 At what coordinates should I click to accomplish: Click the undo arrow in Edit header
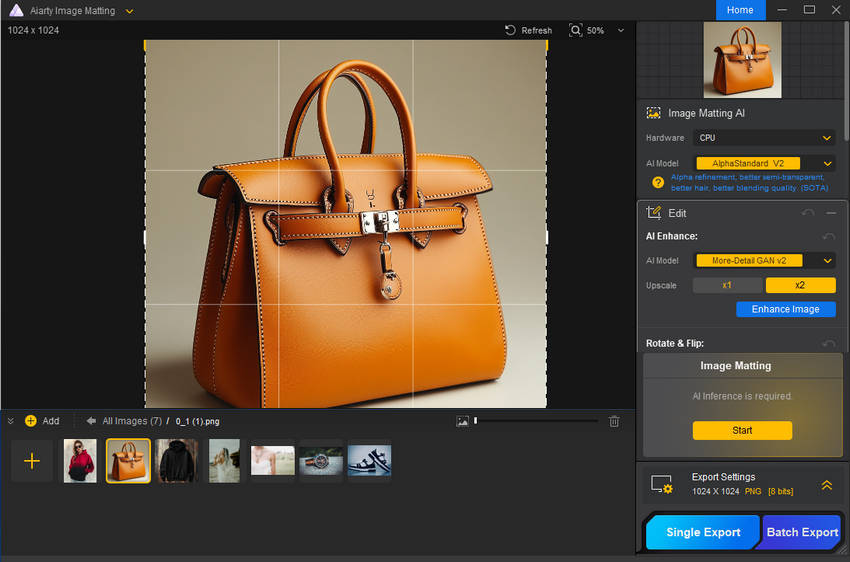[x=808, y=213]
